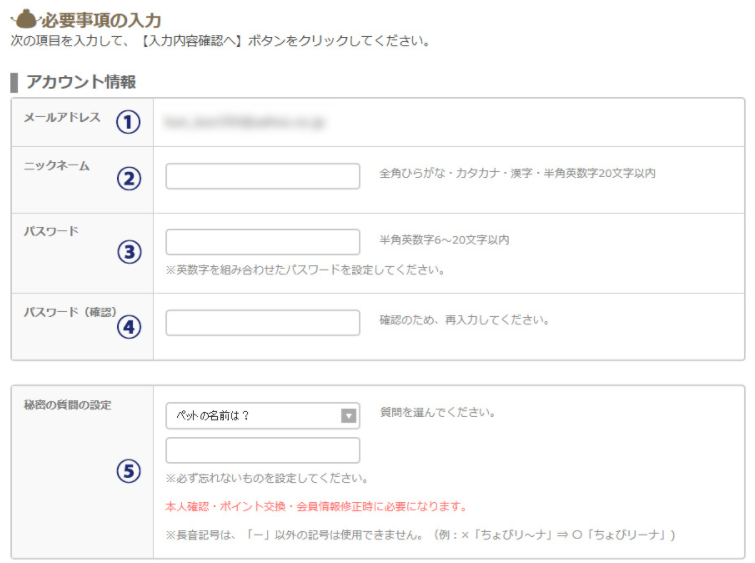Screen dimensions: 755x563
Task: Click the circled number 1 icon
Action: tap(129, 123)
